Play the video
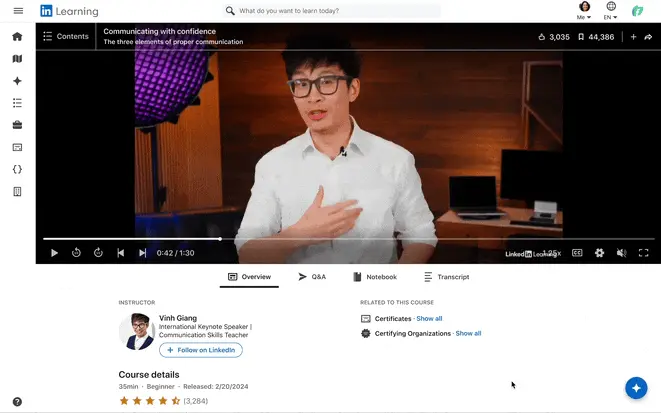 pyautogui.click(x=54, y=253)
